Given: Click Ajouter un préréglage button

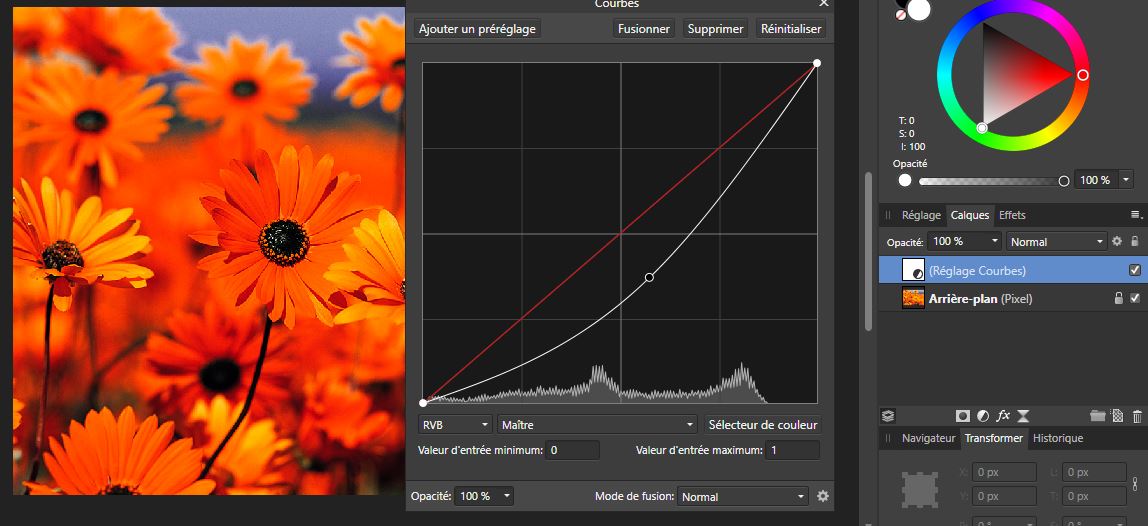Looking at the screenshot, I should pyautogui.click(x=477, y=29).
